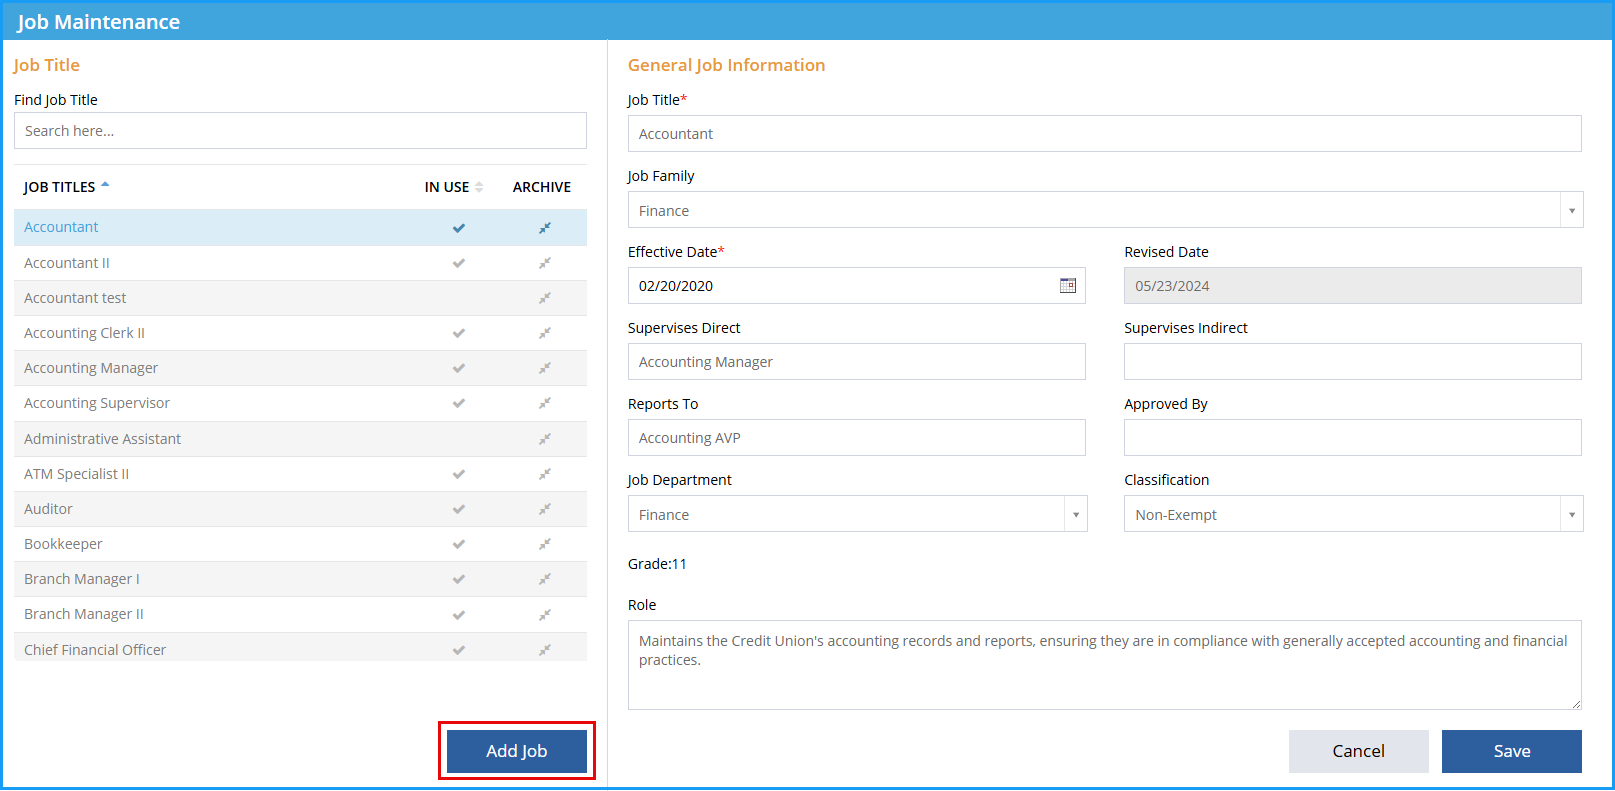
Task: Click the in-use checkmark for Accountant II
Action: click(459, 263)
